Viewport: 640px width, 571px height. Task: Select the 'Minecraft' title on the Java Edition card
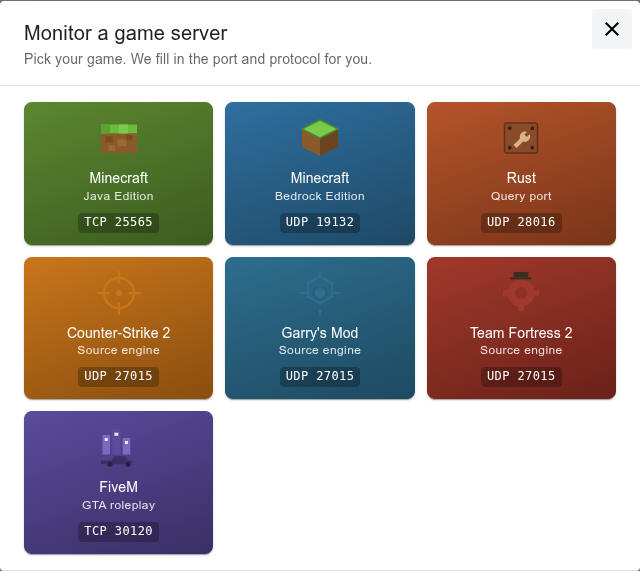pos(118,178)
